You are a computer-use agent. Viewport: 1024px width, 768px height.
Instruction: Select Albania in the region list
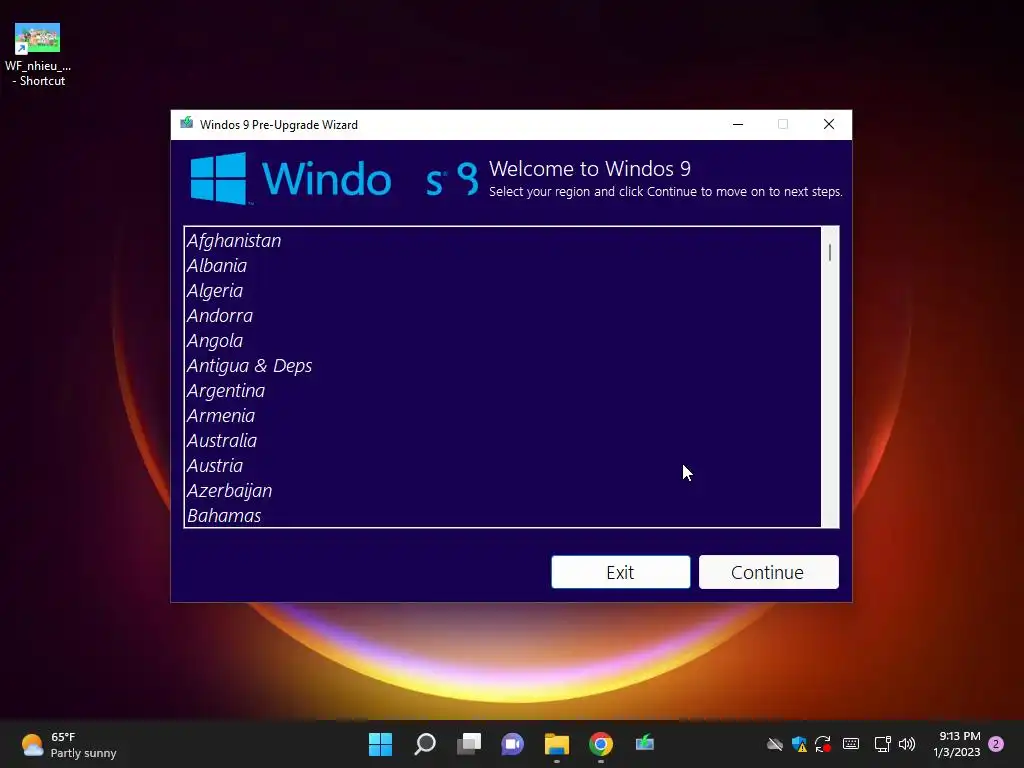[502, 266]
